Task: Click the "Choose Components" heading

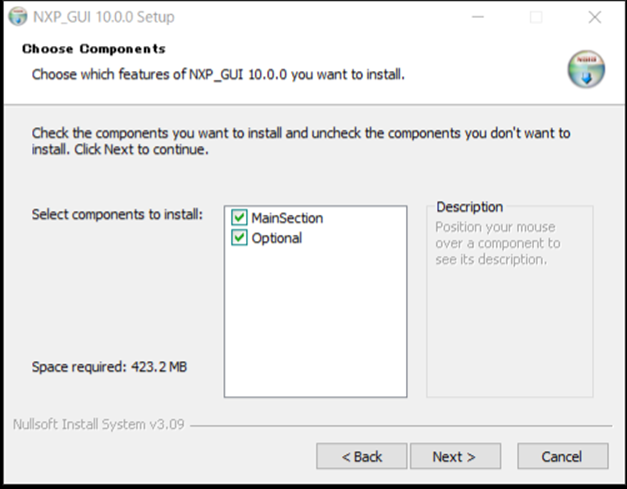Action: (x=94, y=48)
